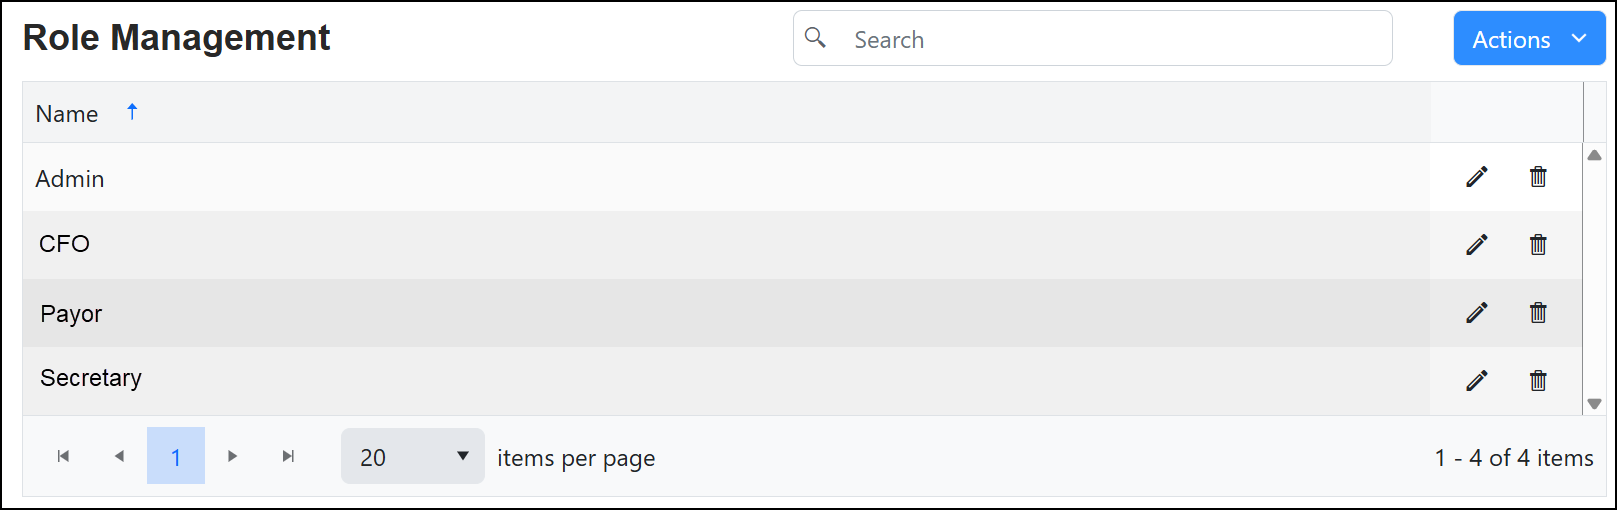Delete the Admin role using trash icon

(1538, 177)
